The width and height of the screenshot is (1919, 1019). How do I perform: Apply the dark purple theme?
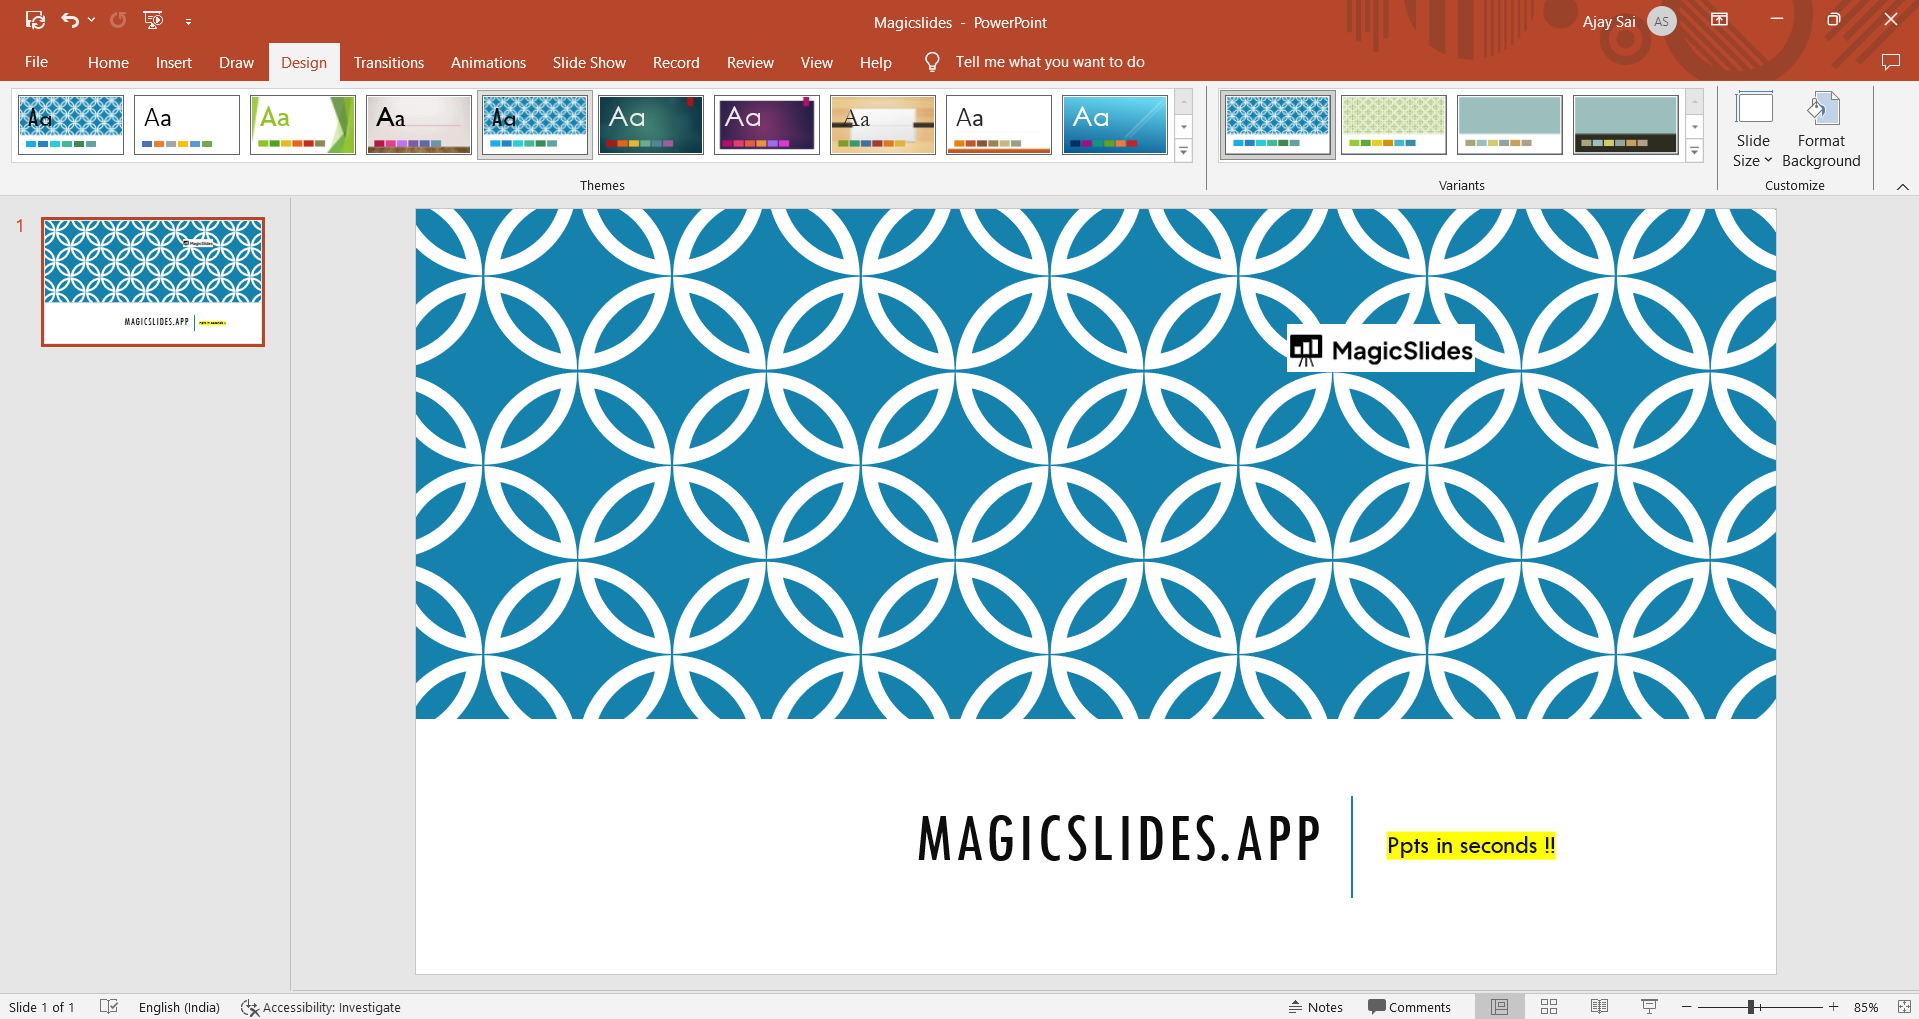pos(767,125)
